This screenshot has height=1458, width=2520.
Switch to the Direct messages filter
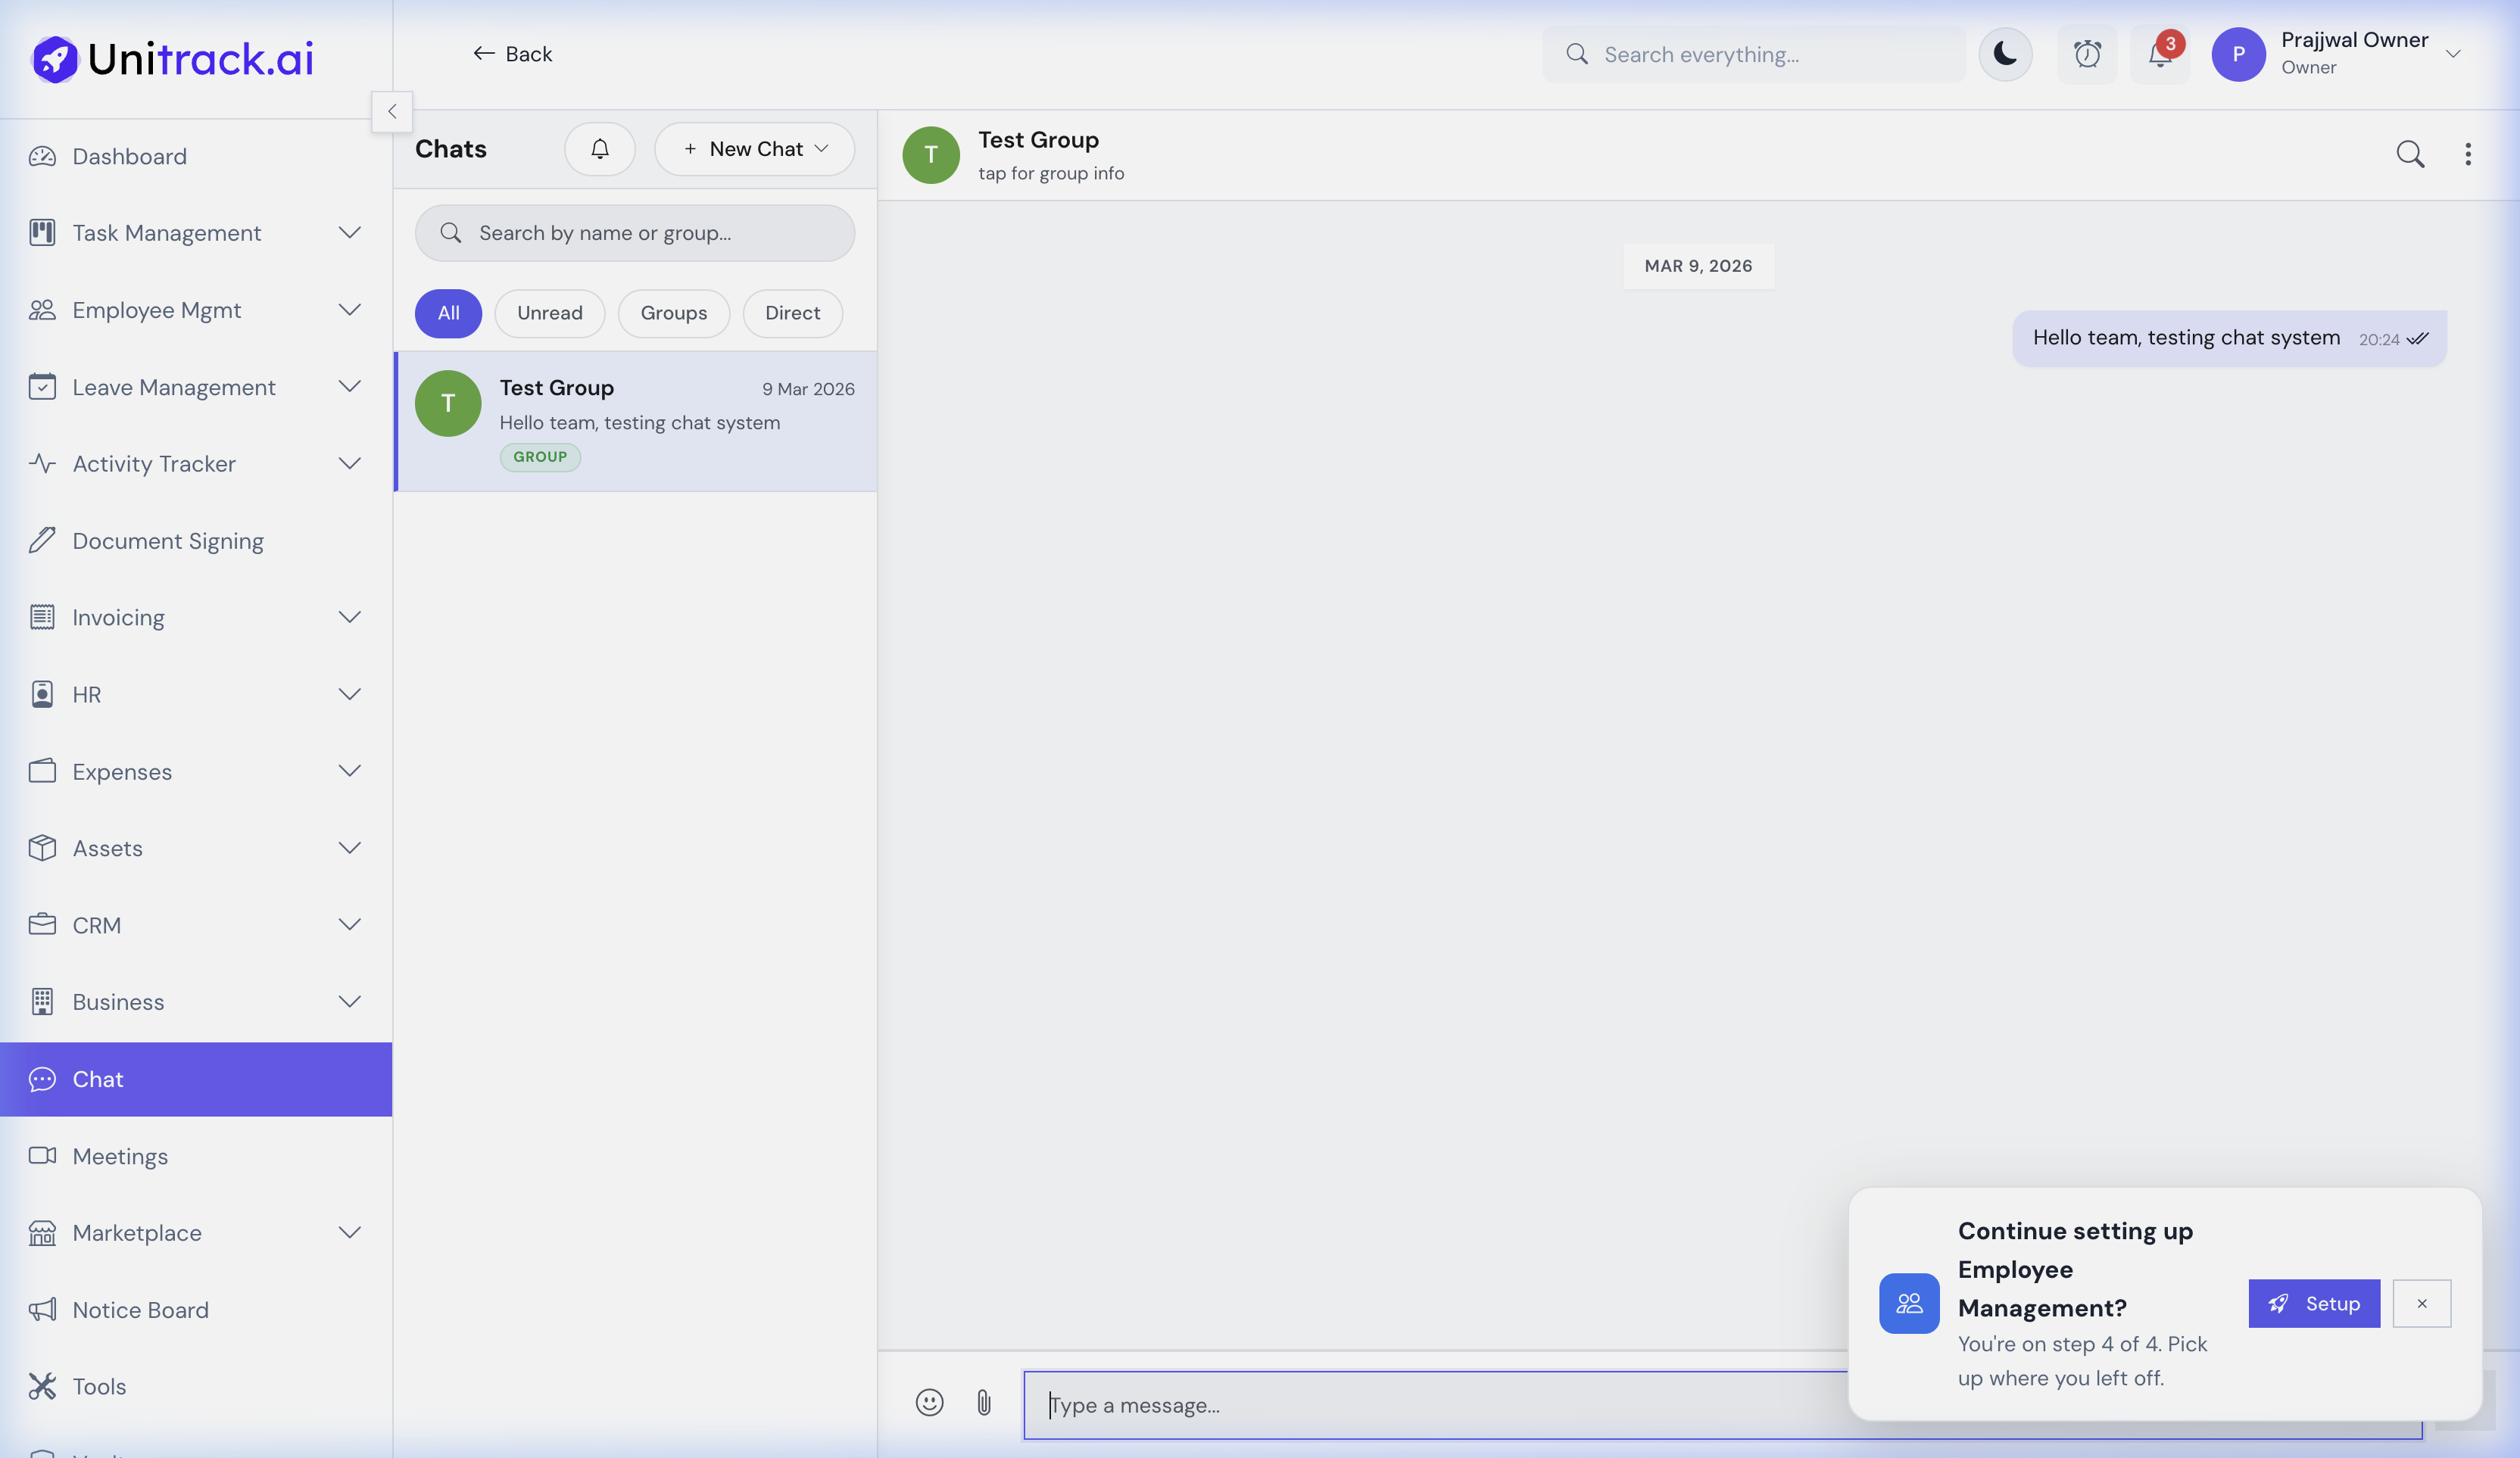click(x=792, y=313)
